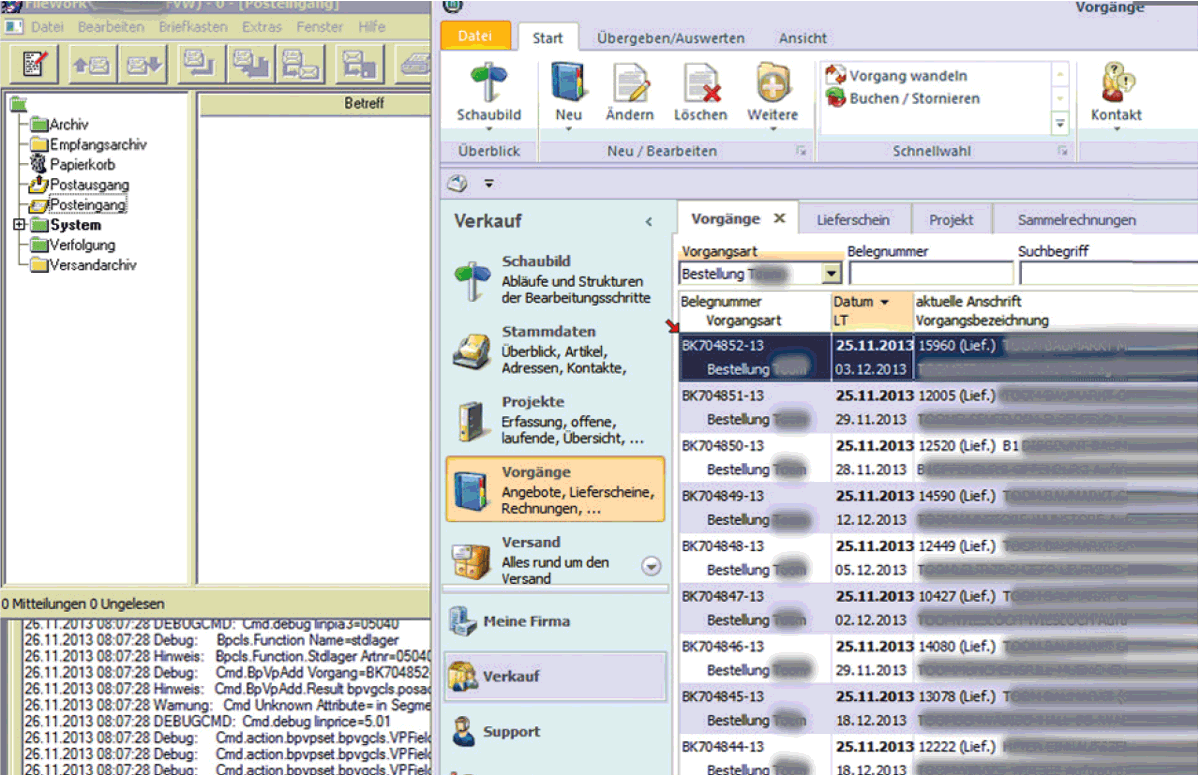Click the quick access icon below the ribbon
Image resolution: width=1200 pixels, height=776 pixels.
click(x=458, y=184)
